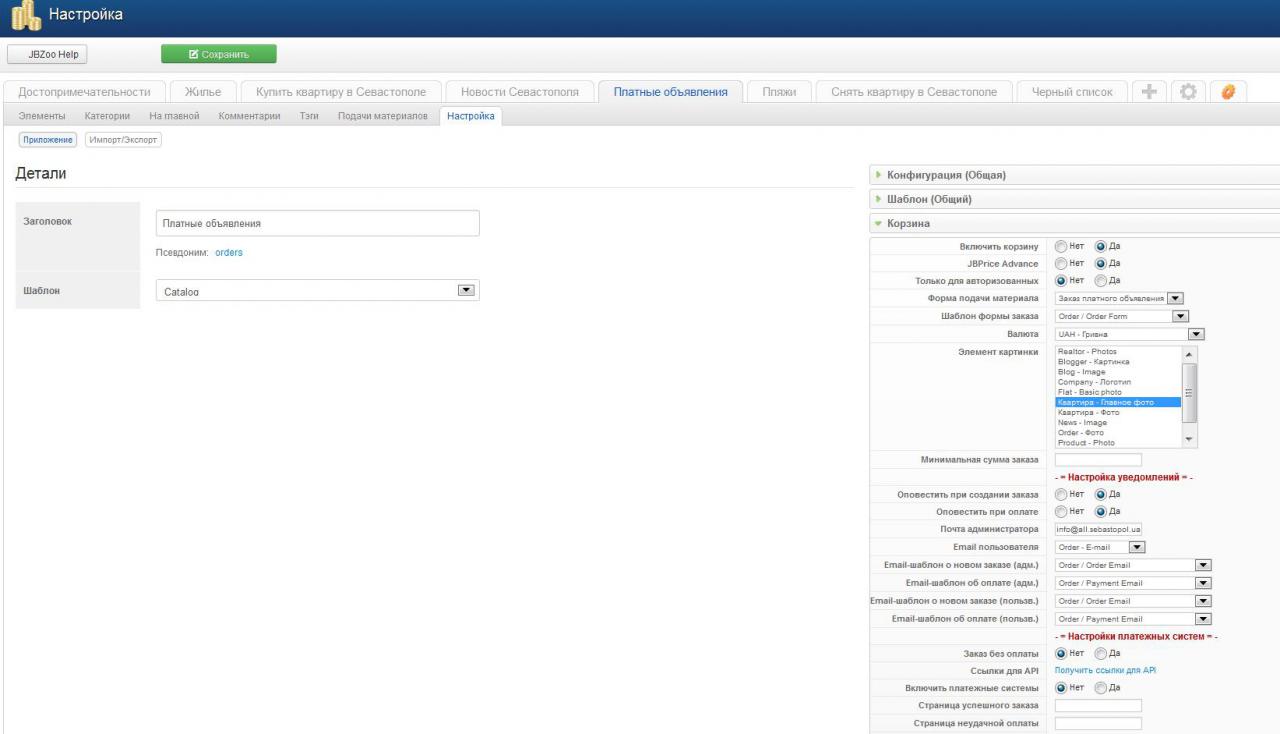Click scroll-down arrow in Элемент картинки list
The image size is (1280, 734).
coord(1188,439)
